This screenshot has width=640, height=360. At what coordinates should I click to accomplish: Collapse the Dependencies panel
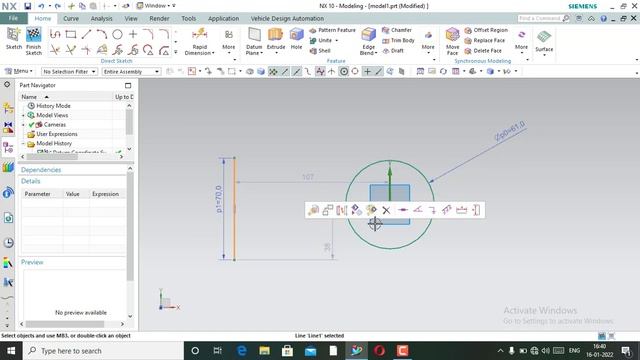[x=130, y=169]
